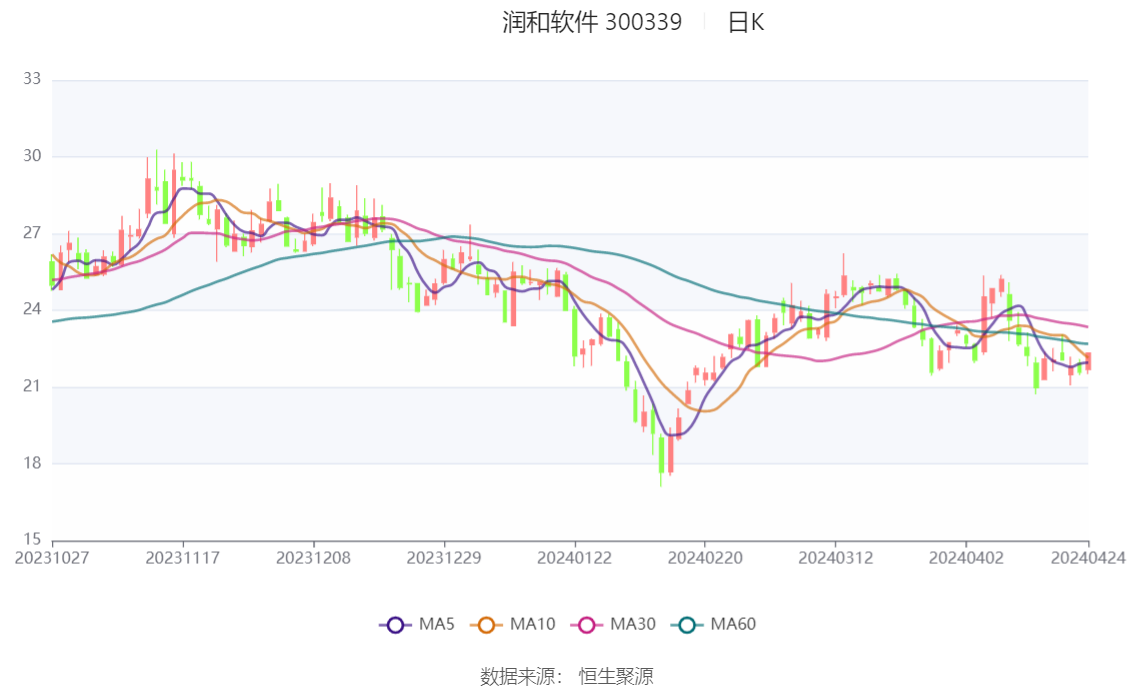Click the MA5 purple legend circle marker
The height and width of the screenshot is (689, 1134).
(x=395, y=625)
